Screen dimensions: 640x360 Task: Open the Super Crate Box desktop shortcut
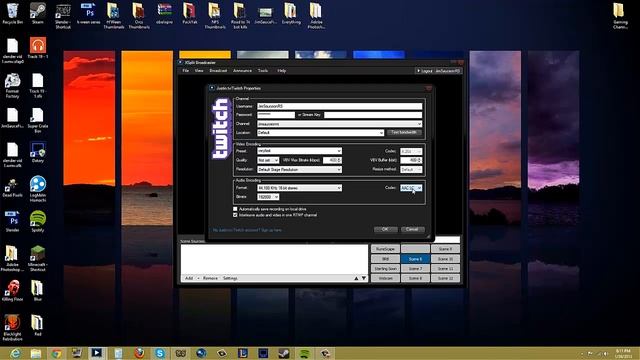click(38, 120)
